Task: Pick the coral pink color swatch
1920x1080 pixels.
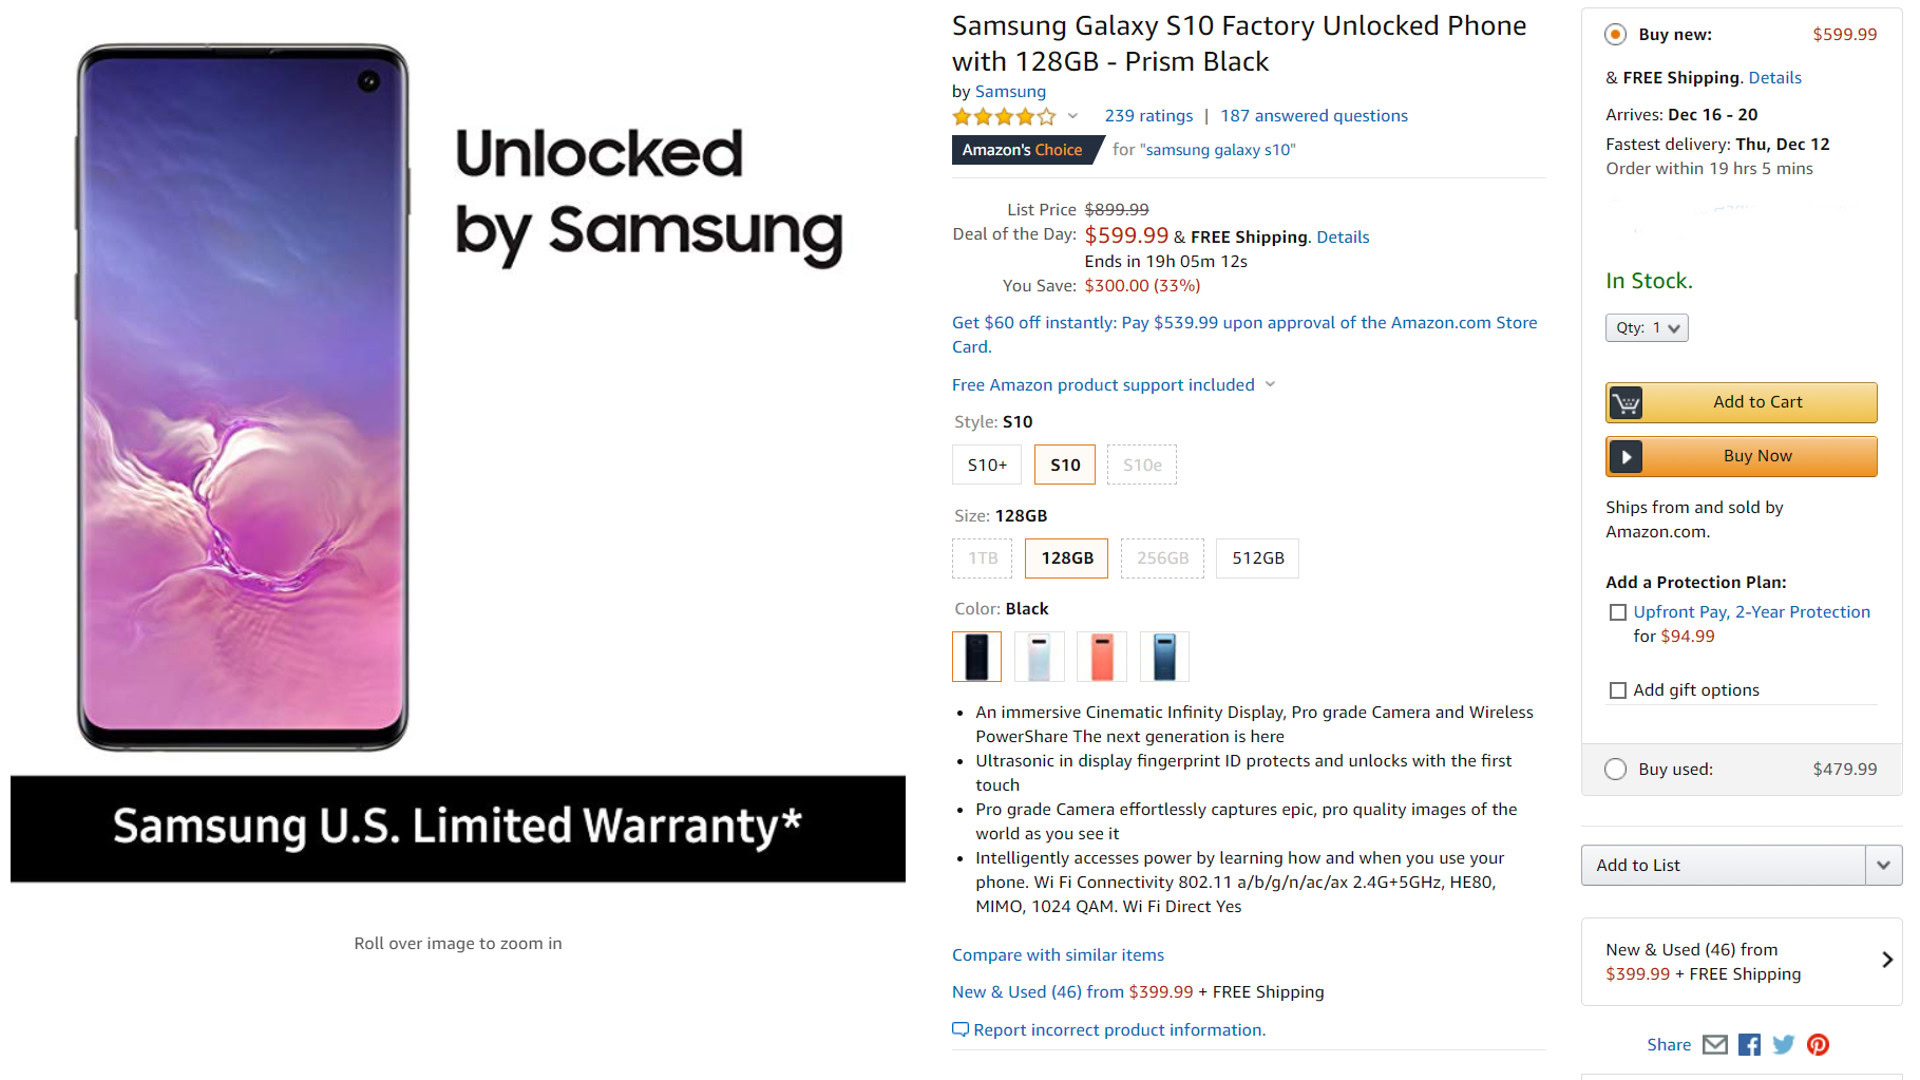Action: coord(1102,657)
